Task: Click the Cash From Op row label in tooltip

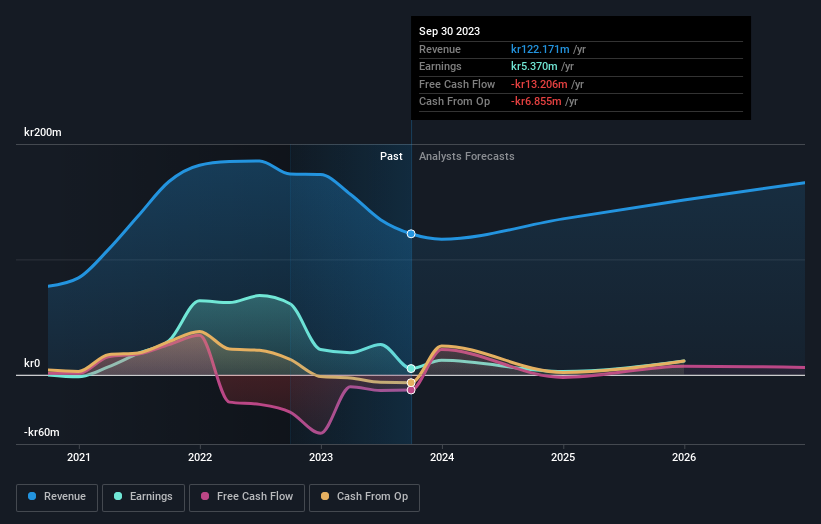Action: [454, 102]
